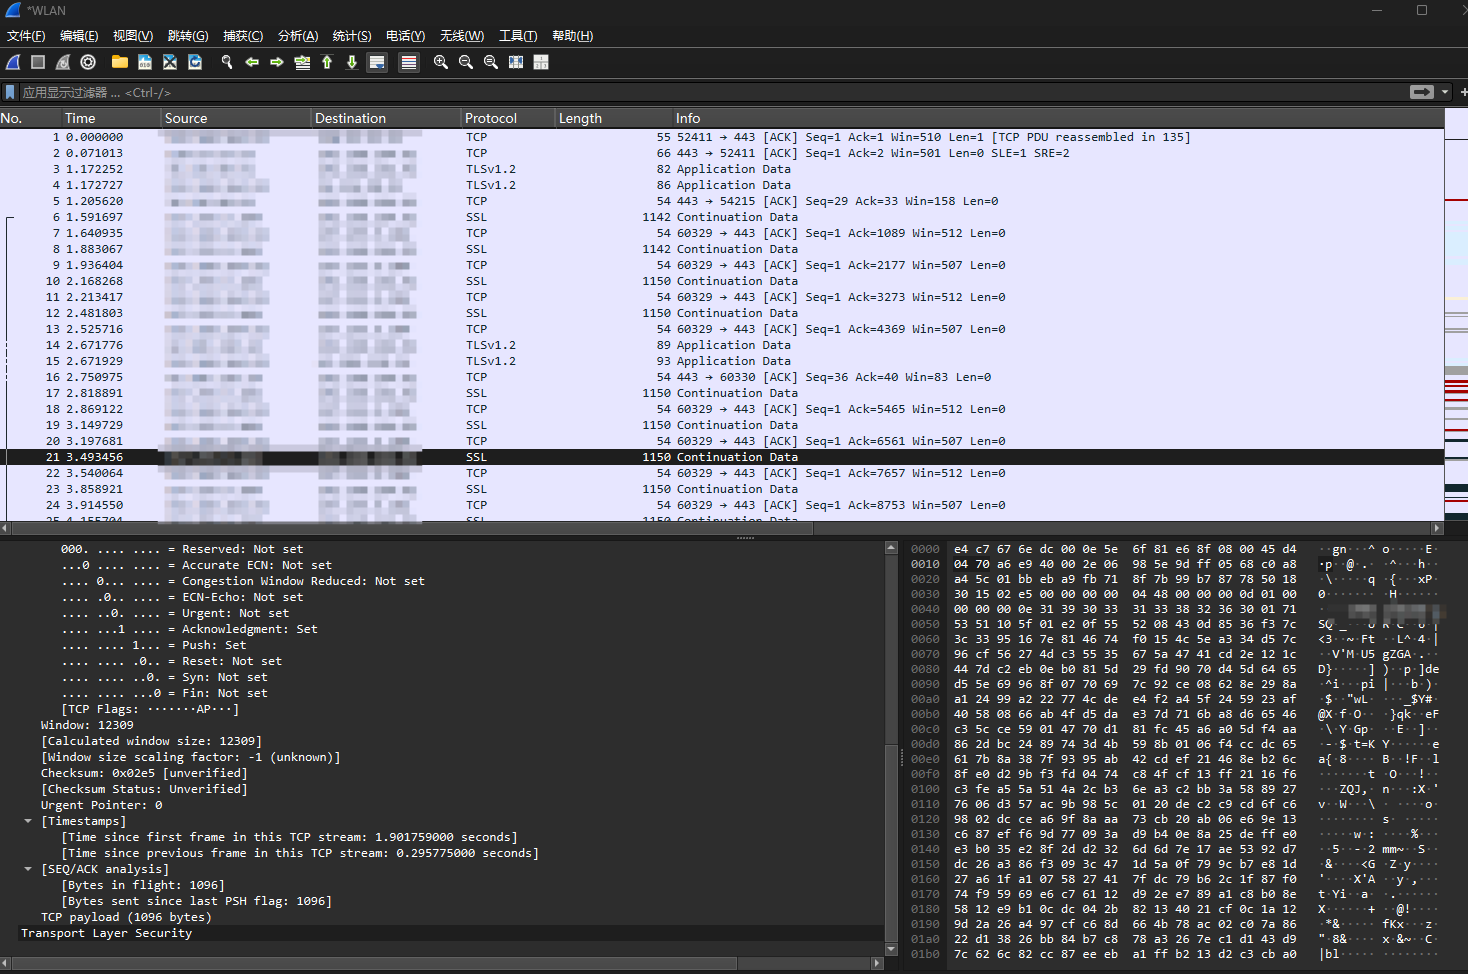Open the 捕获(C) menu

243,36
